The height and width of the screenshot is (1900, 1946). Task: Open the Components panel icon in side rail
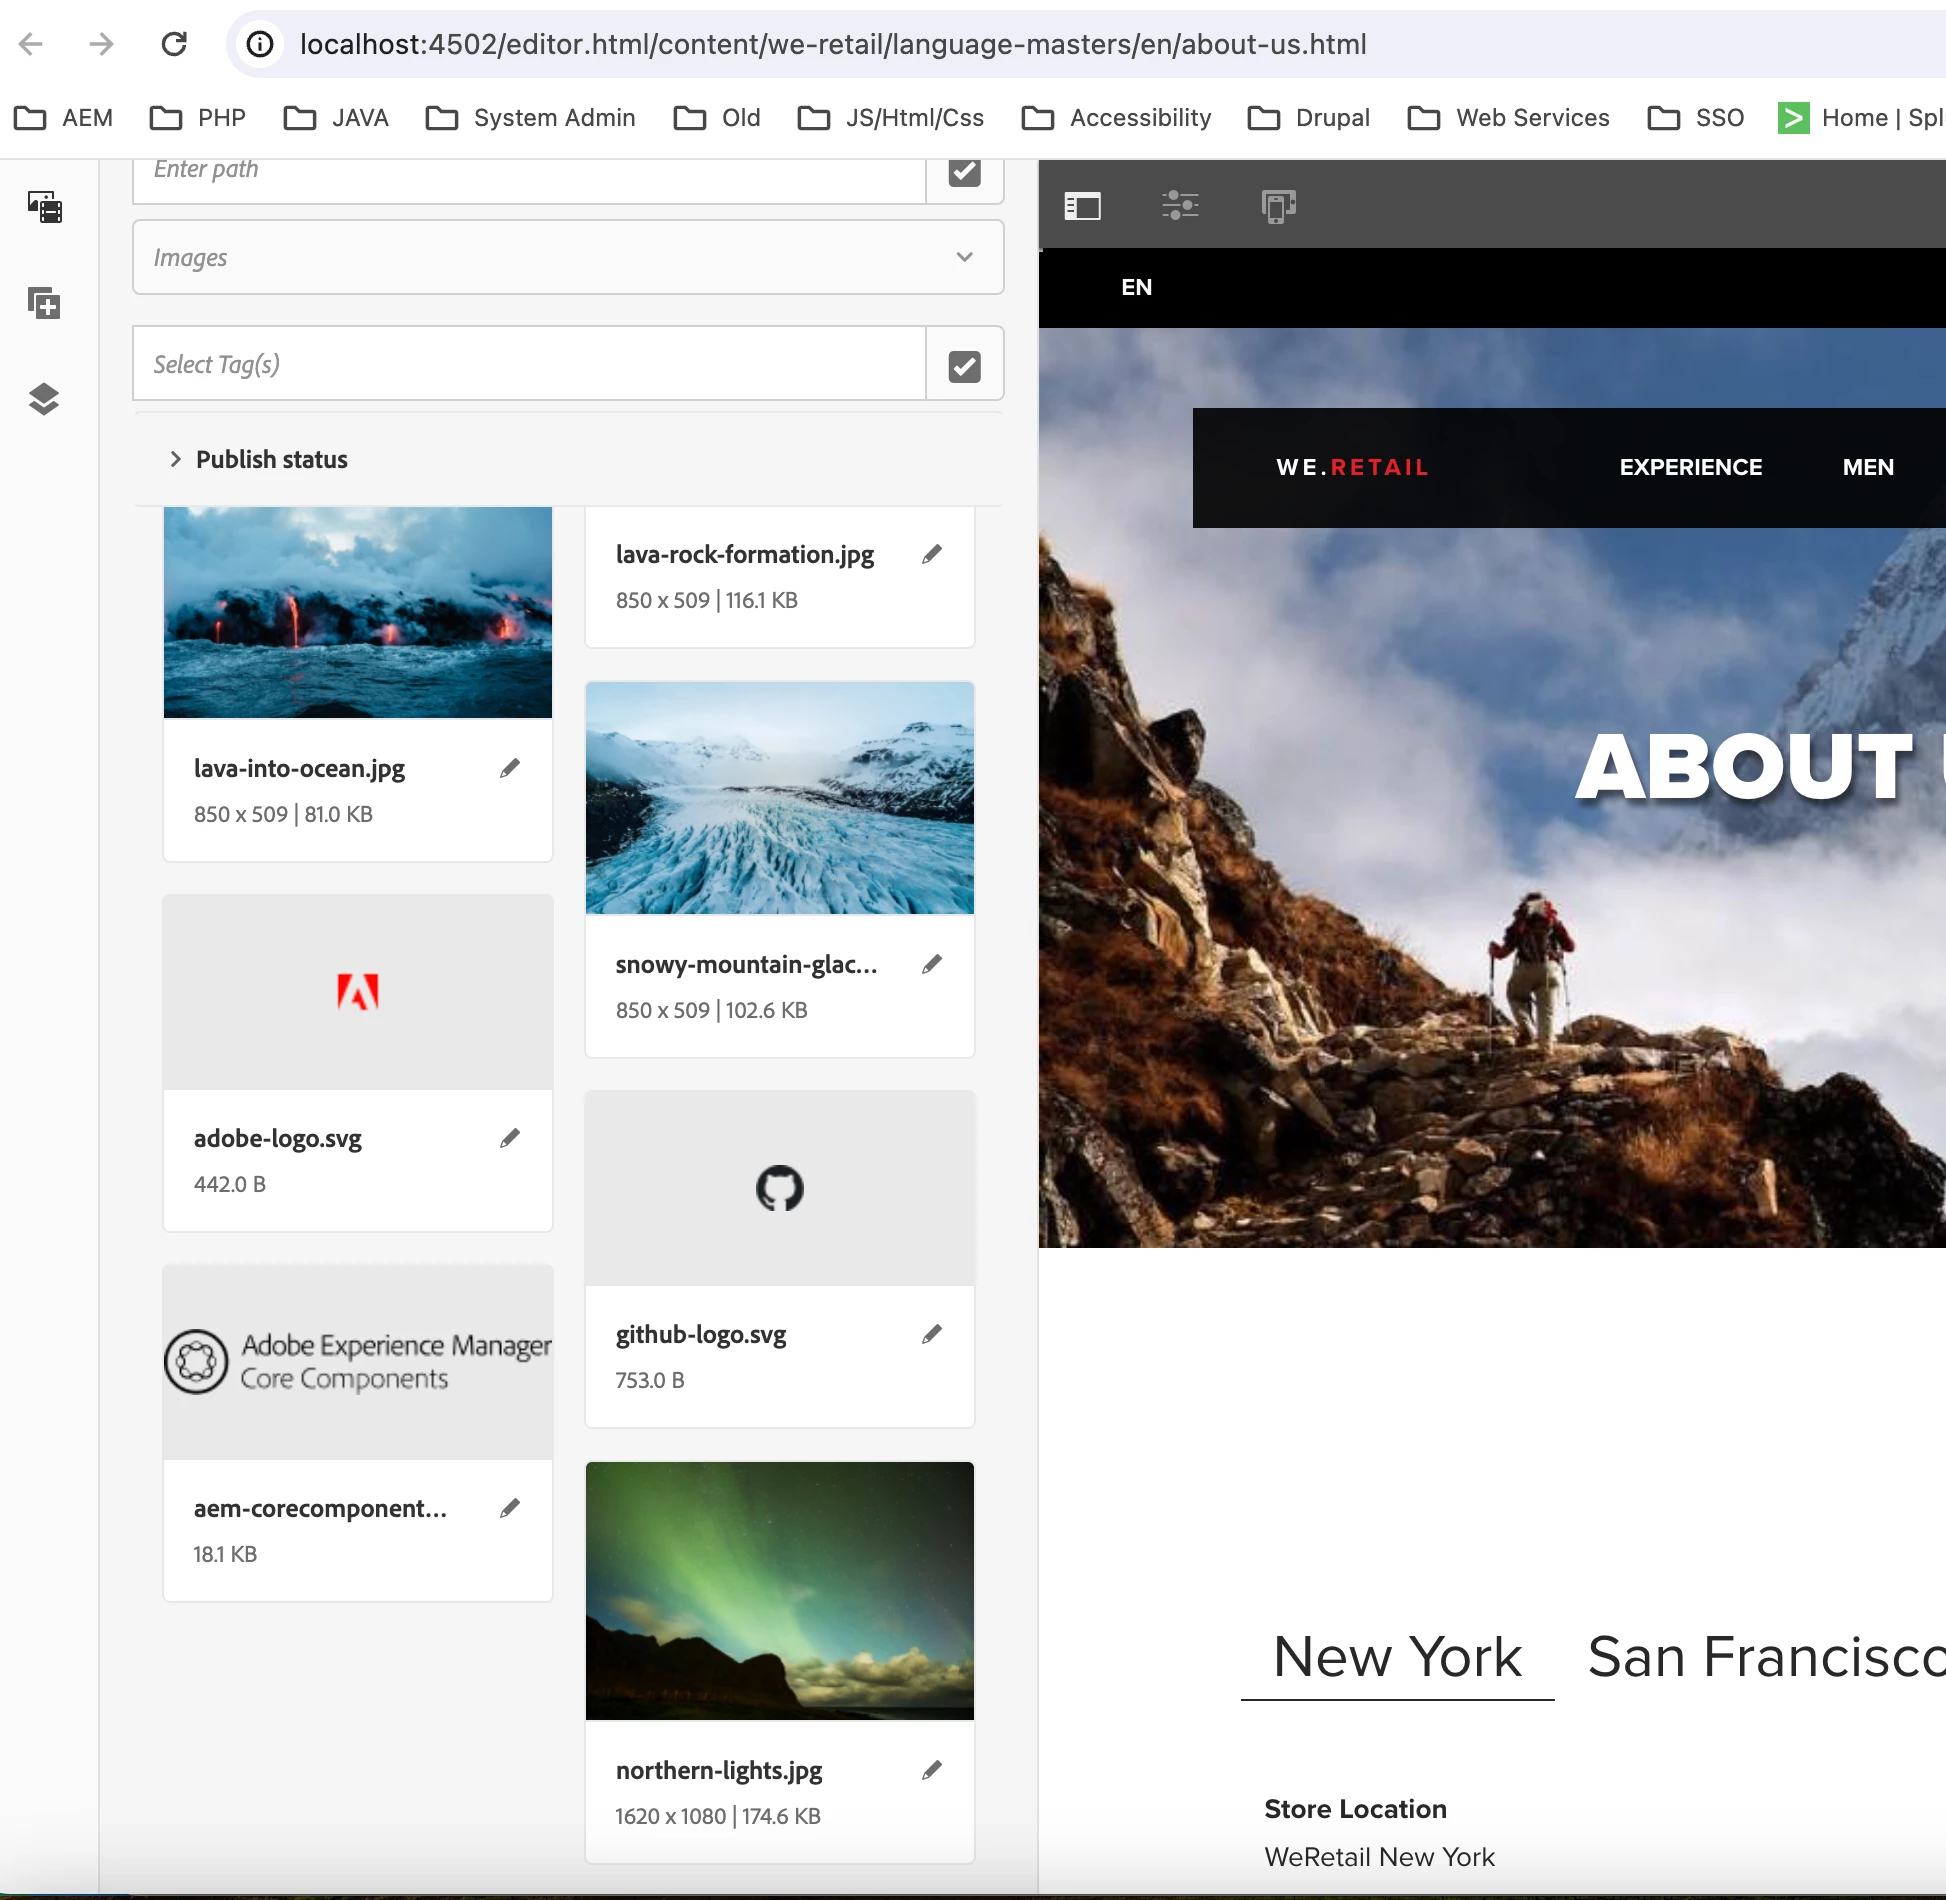45,303
